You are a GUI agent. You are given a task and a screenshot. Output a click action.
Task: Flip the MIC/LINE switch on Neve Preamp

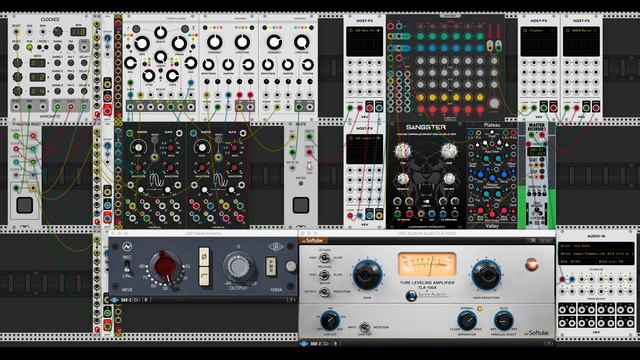click(127, 267)
